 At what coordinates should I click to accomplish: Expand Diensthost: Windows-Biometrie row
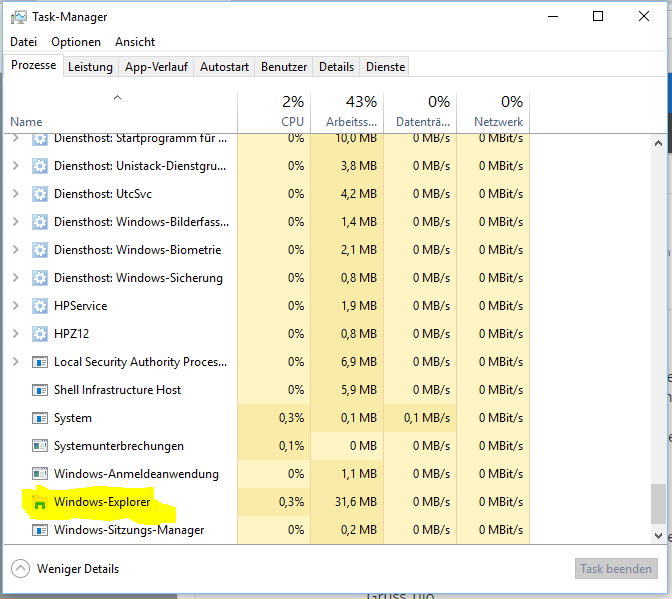tap(15, 250)
